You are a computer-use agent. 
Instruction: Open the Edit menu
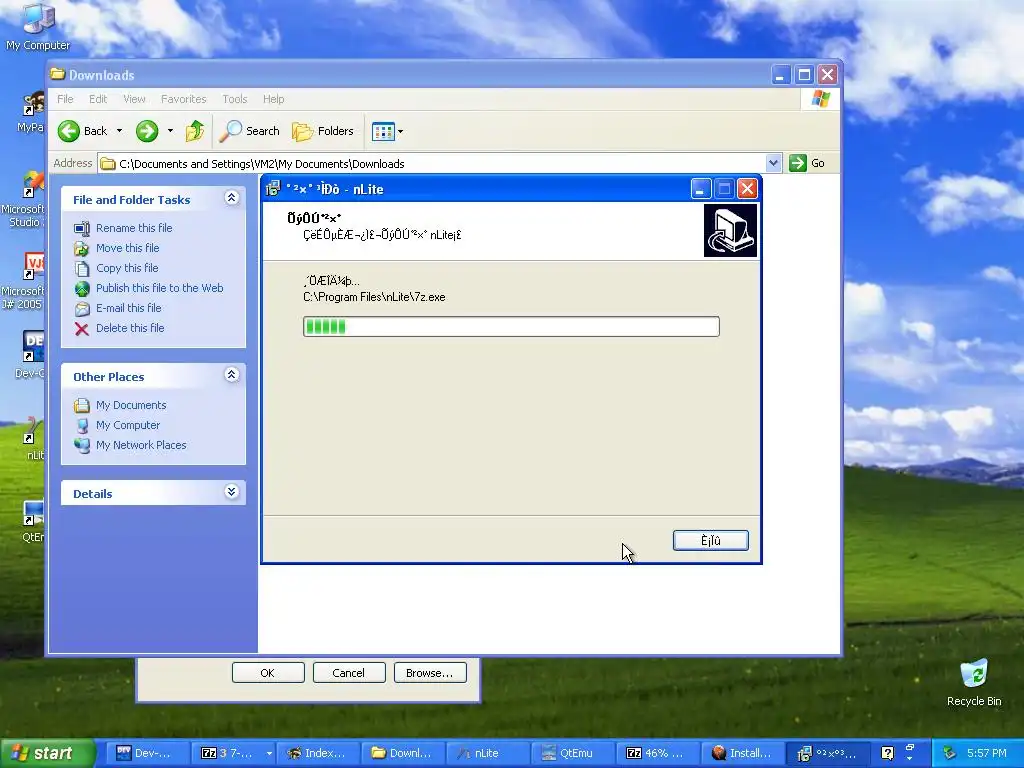[98, 99]
